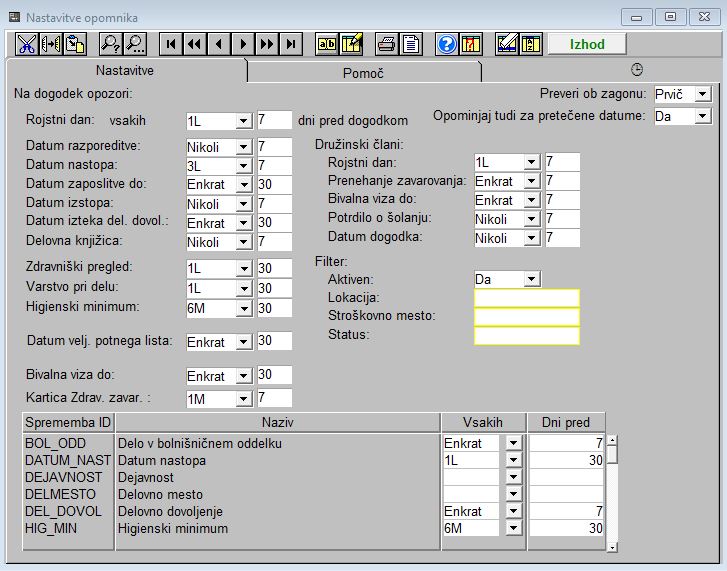Click the Spremenba ID column header
The width and height of the screenshot is (727, 571).
[68, 422]
